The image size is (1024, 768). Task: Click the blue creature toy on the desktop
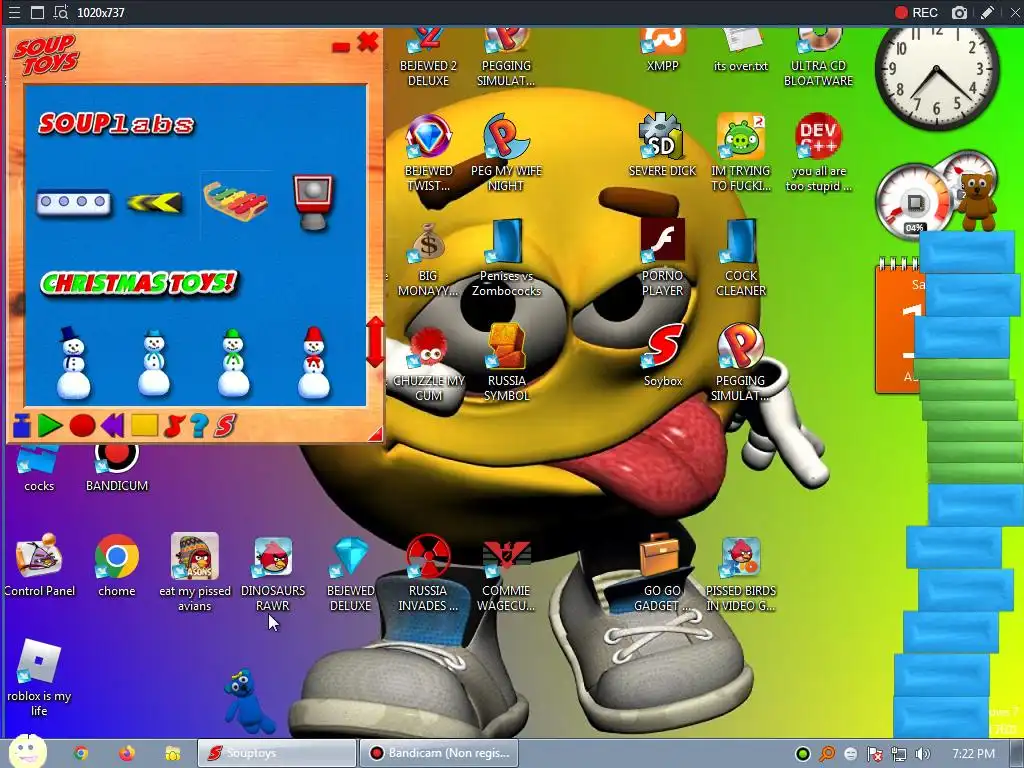coord(247,700)
